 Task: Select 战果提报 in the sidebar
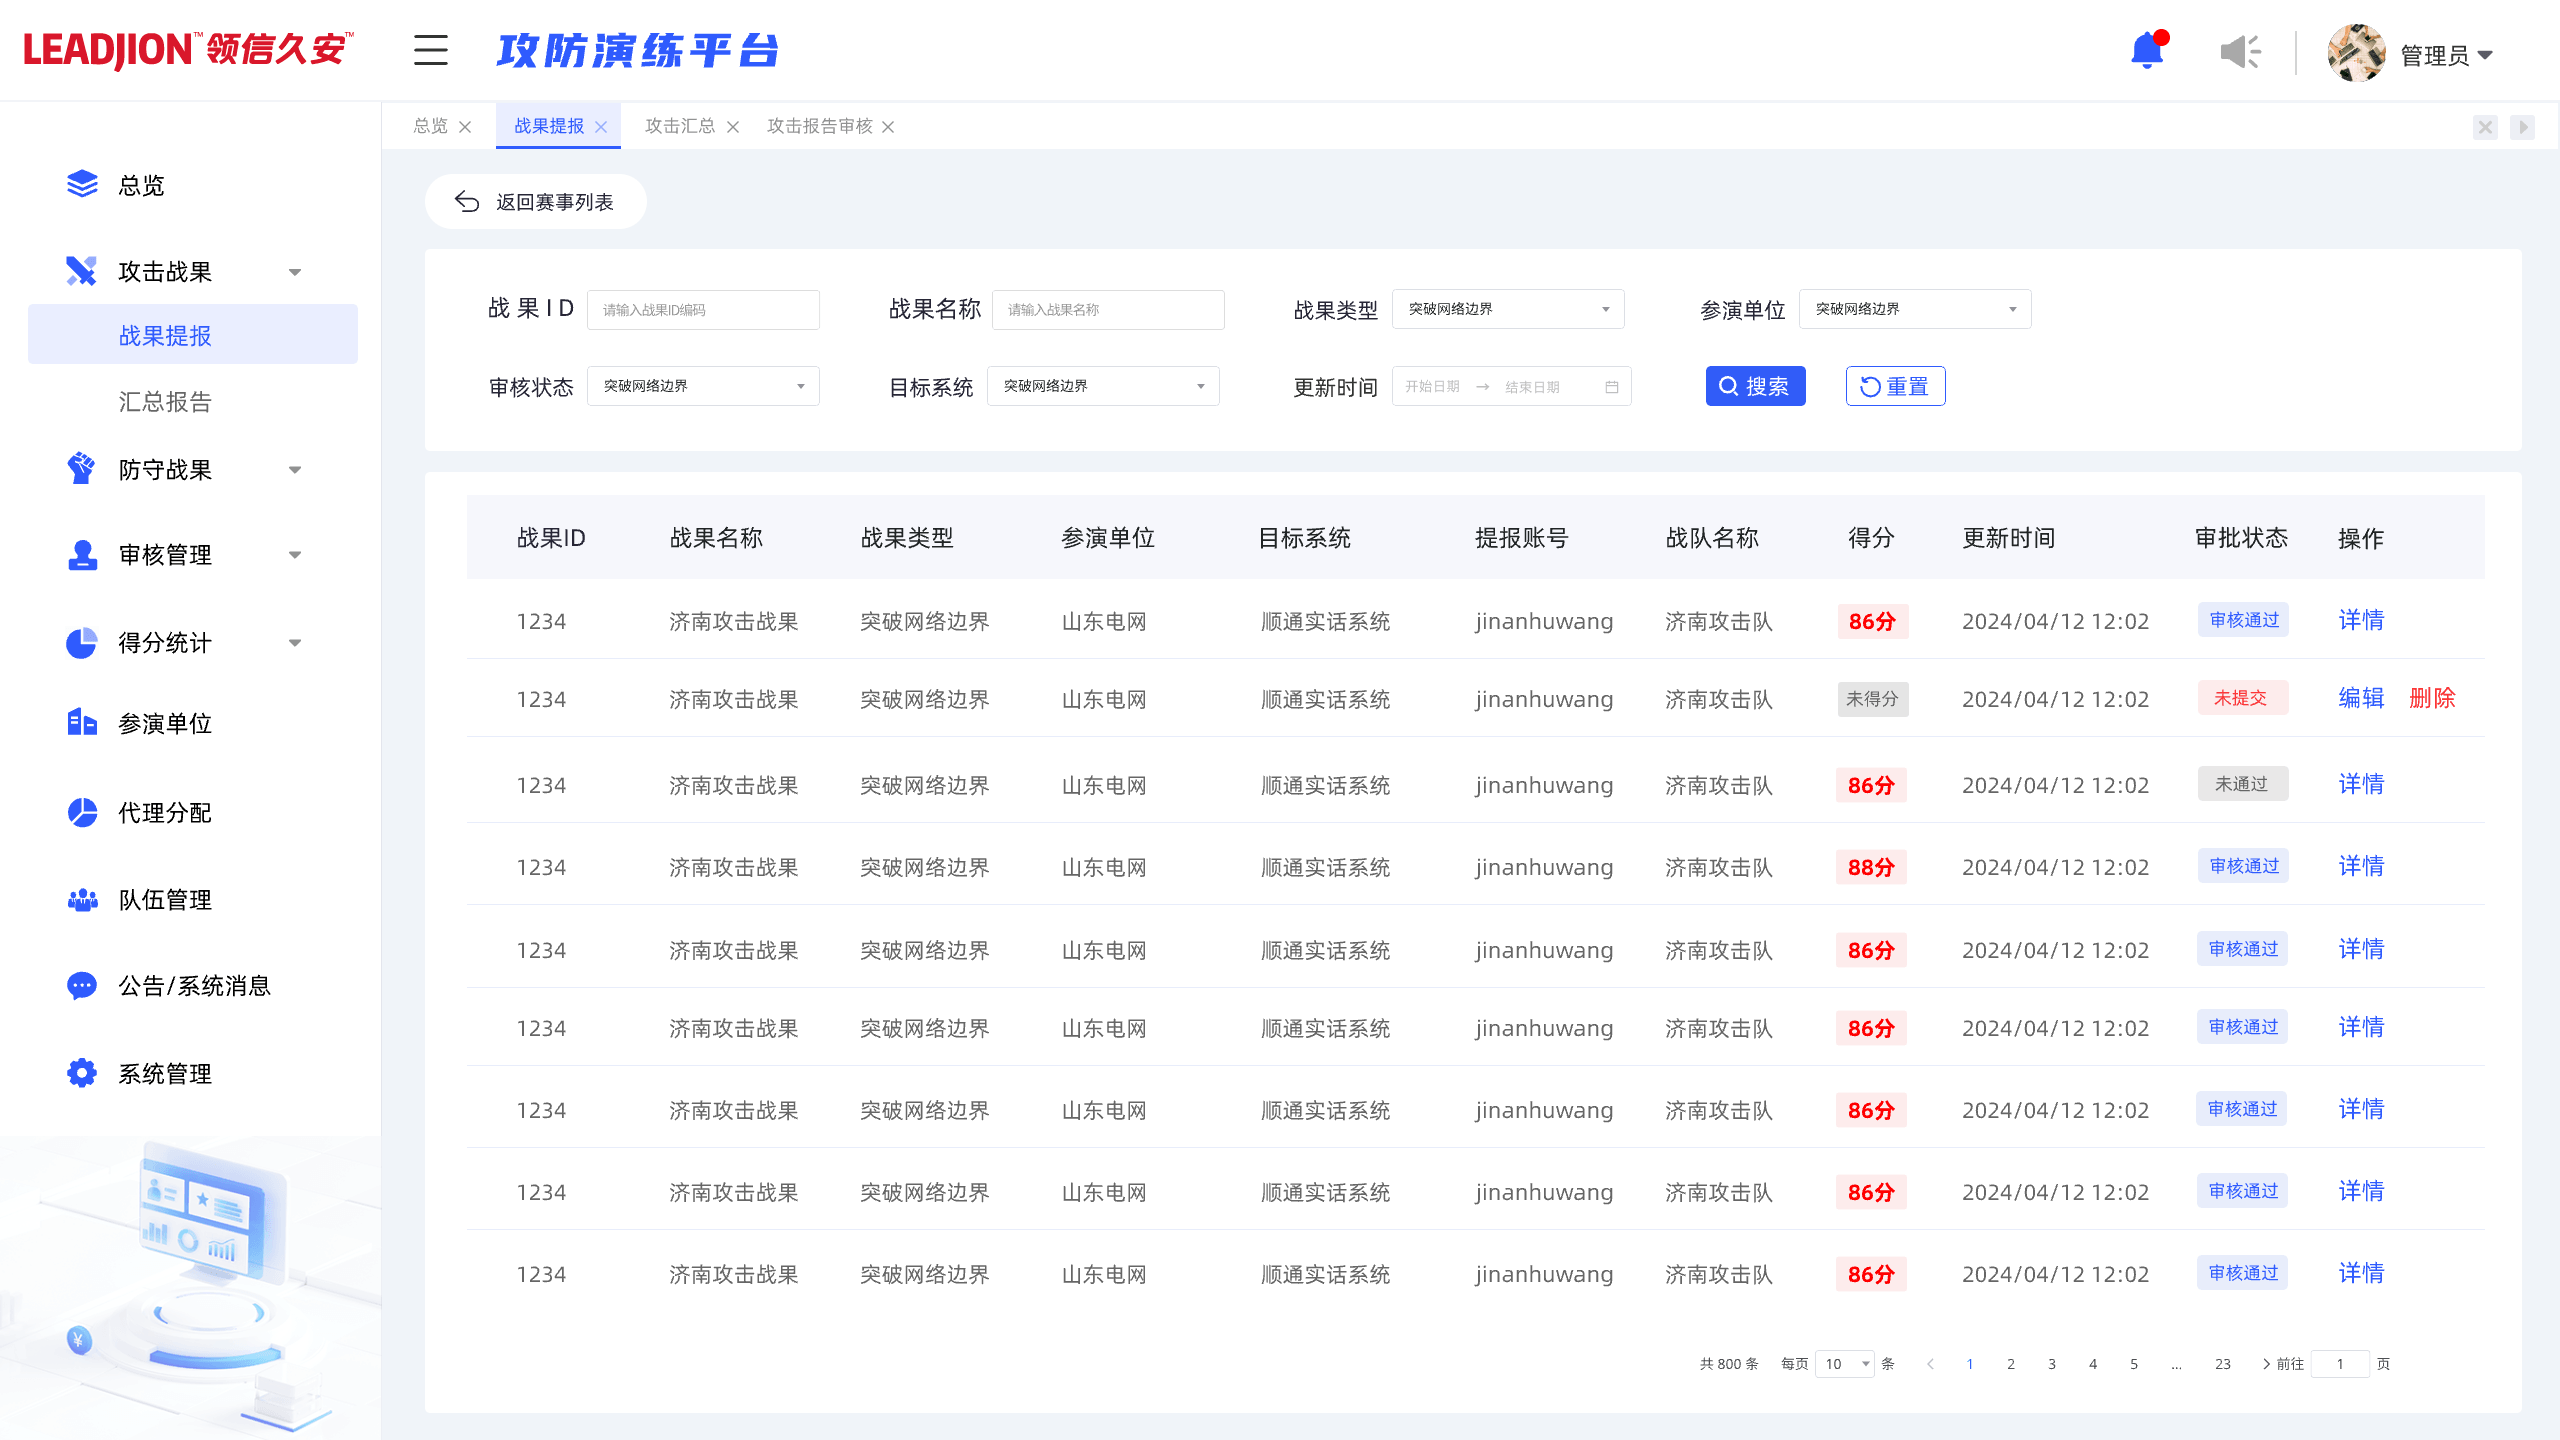coord(193,335)
